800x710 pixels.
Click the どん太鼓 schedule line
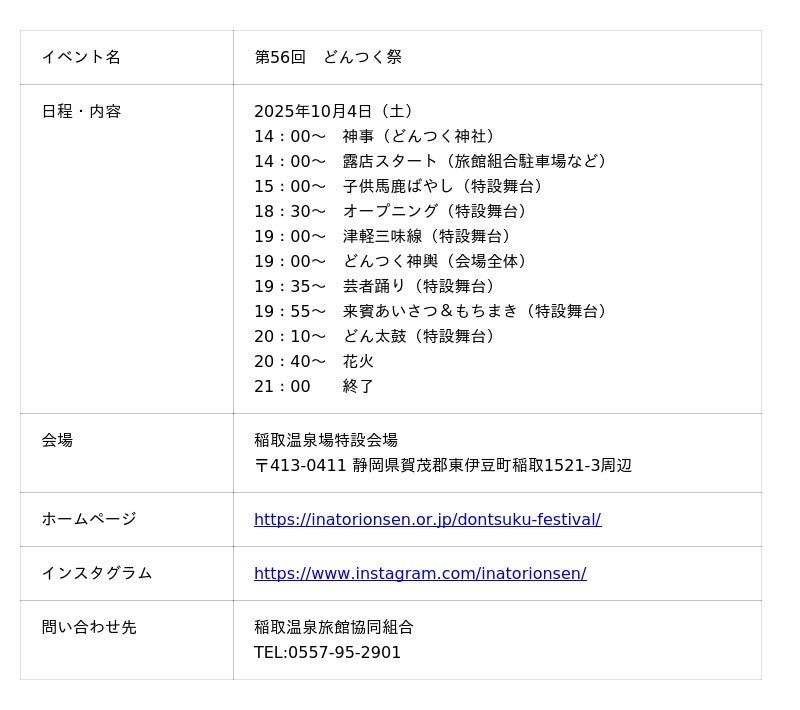(x=377, y=336)
